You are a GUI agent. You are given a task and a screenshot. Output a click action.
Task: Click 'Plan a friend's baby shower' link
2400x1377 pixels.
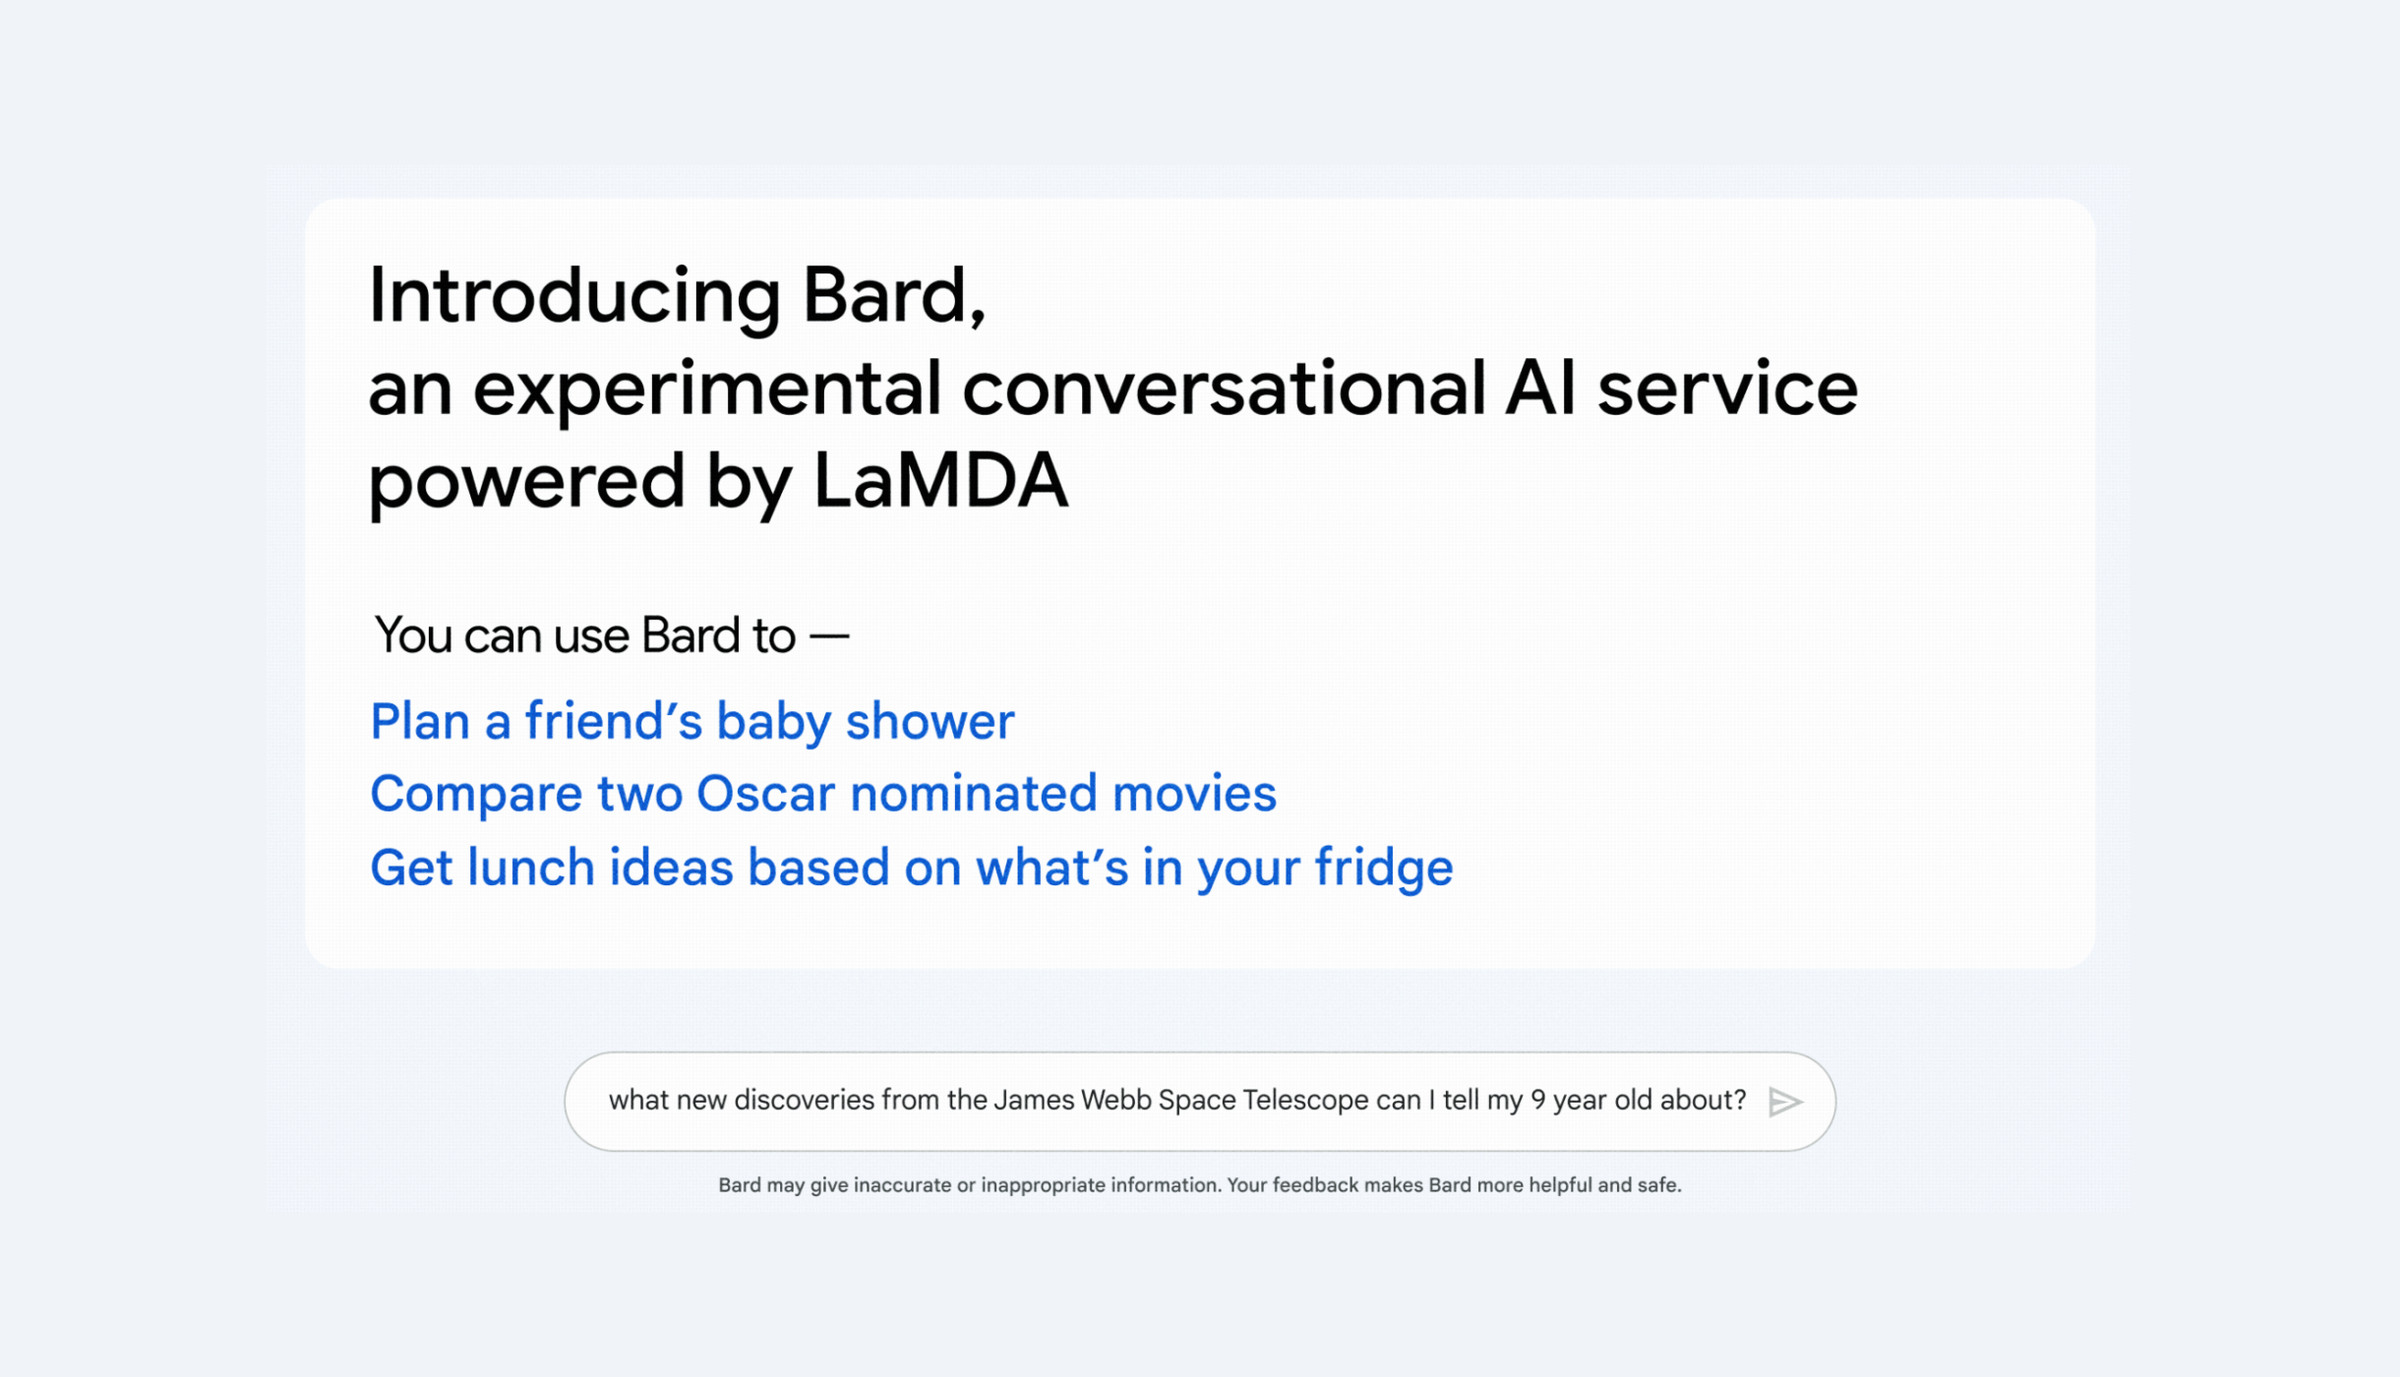coord(692,721)
